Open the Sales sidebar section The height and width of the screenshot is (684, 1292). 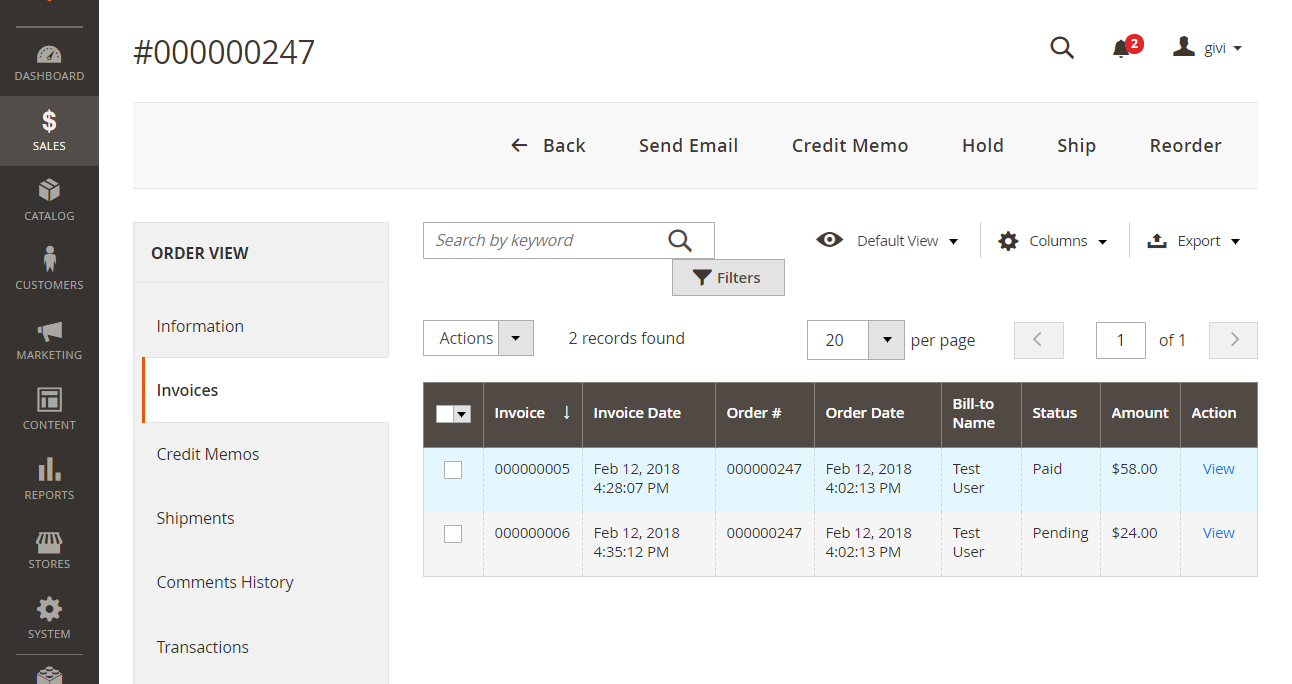click(x=49, y=131)
